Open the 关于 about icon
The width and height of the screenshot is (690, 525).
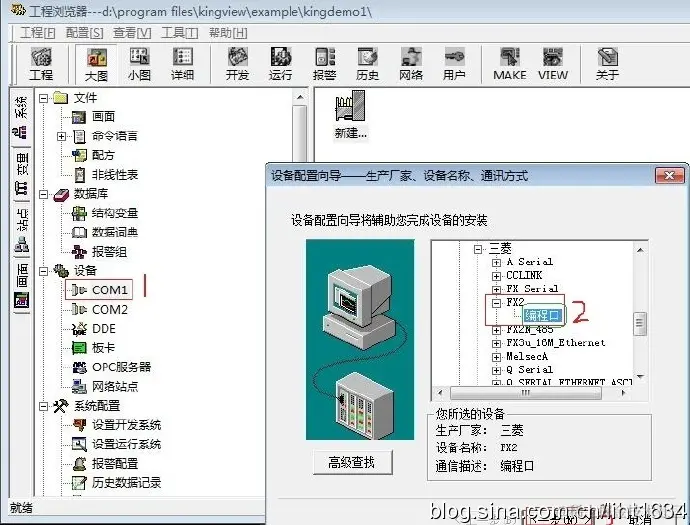pyautogui.click(x=607, y=64)
